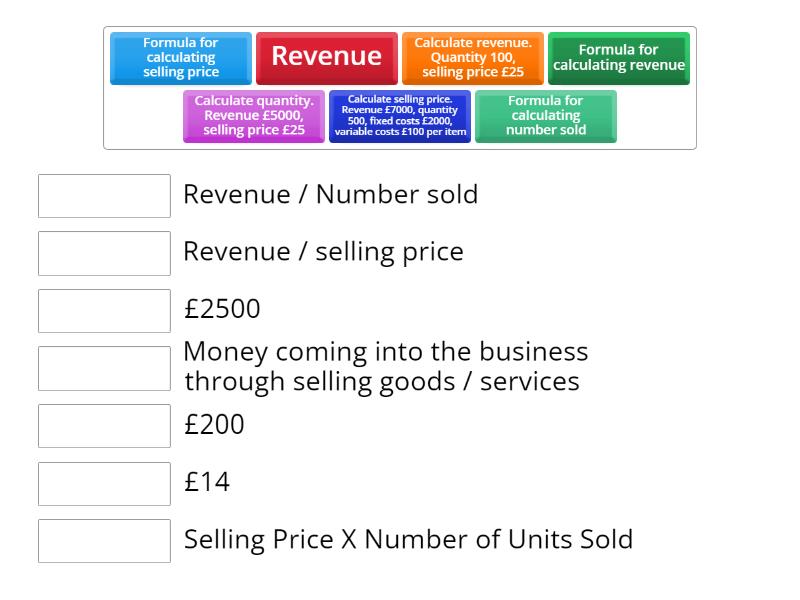This screenshot has width=800, height=600.
Task: Select the answer slot beside '£2500'
Action: coord(105,311)
